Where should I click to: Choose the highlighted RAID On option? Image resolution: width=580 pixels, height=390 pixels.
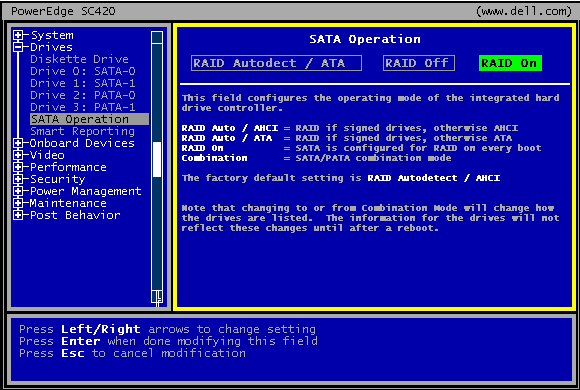tap(510, 63)
